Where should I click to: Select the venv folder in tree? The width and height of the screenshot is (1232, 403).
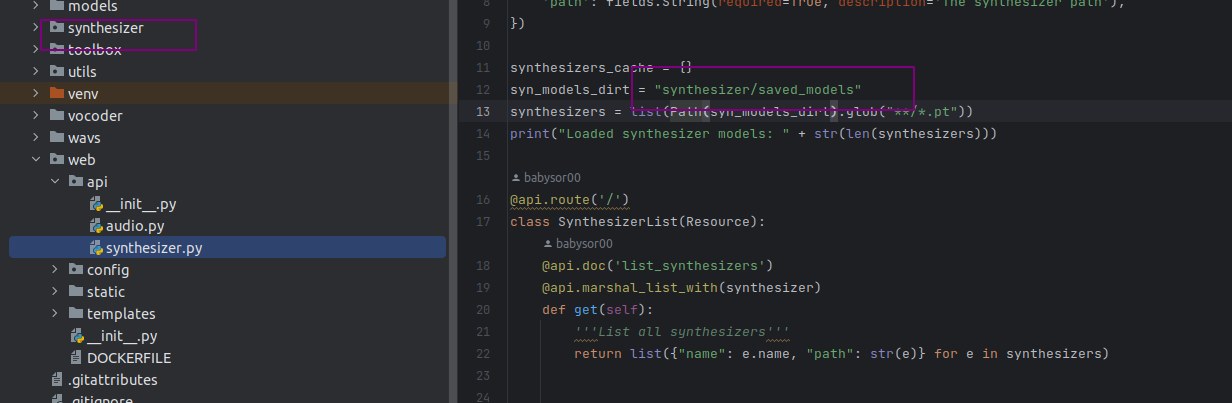(82, 94)
